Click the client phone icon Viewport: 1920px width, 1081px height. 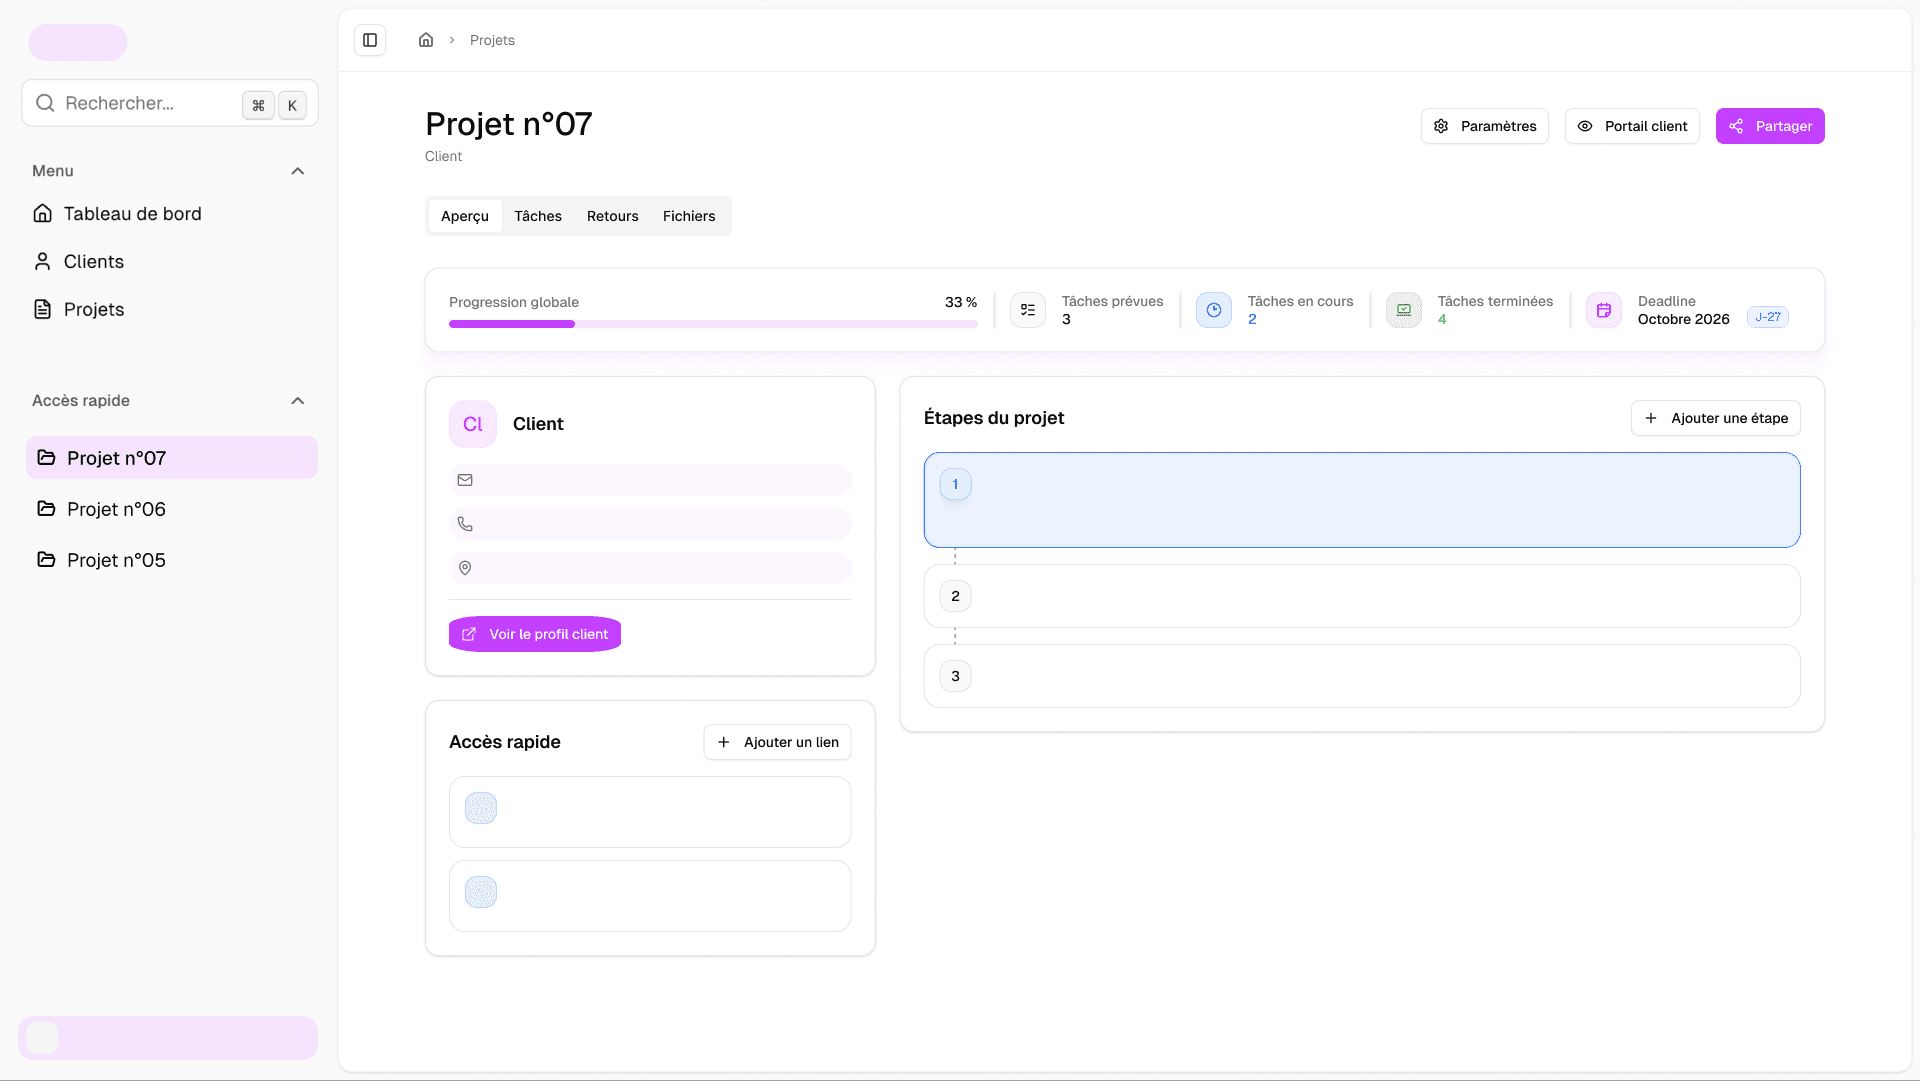(465, 524)
